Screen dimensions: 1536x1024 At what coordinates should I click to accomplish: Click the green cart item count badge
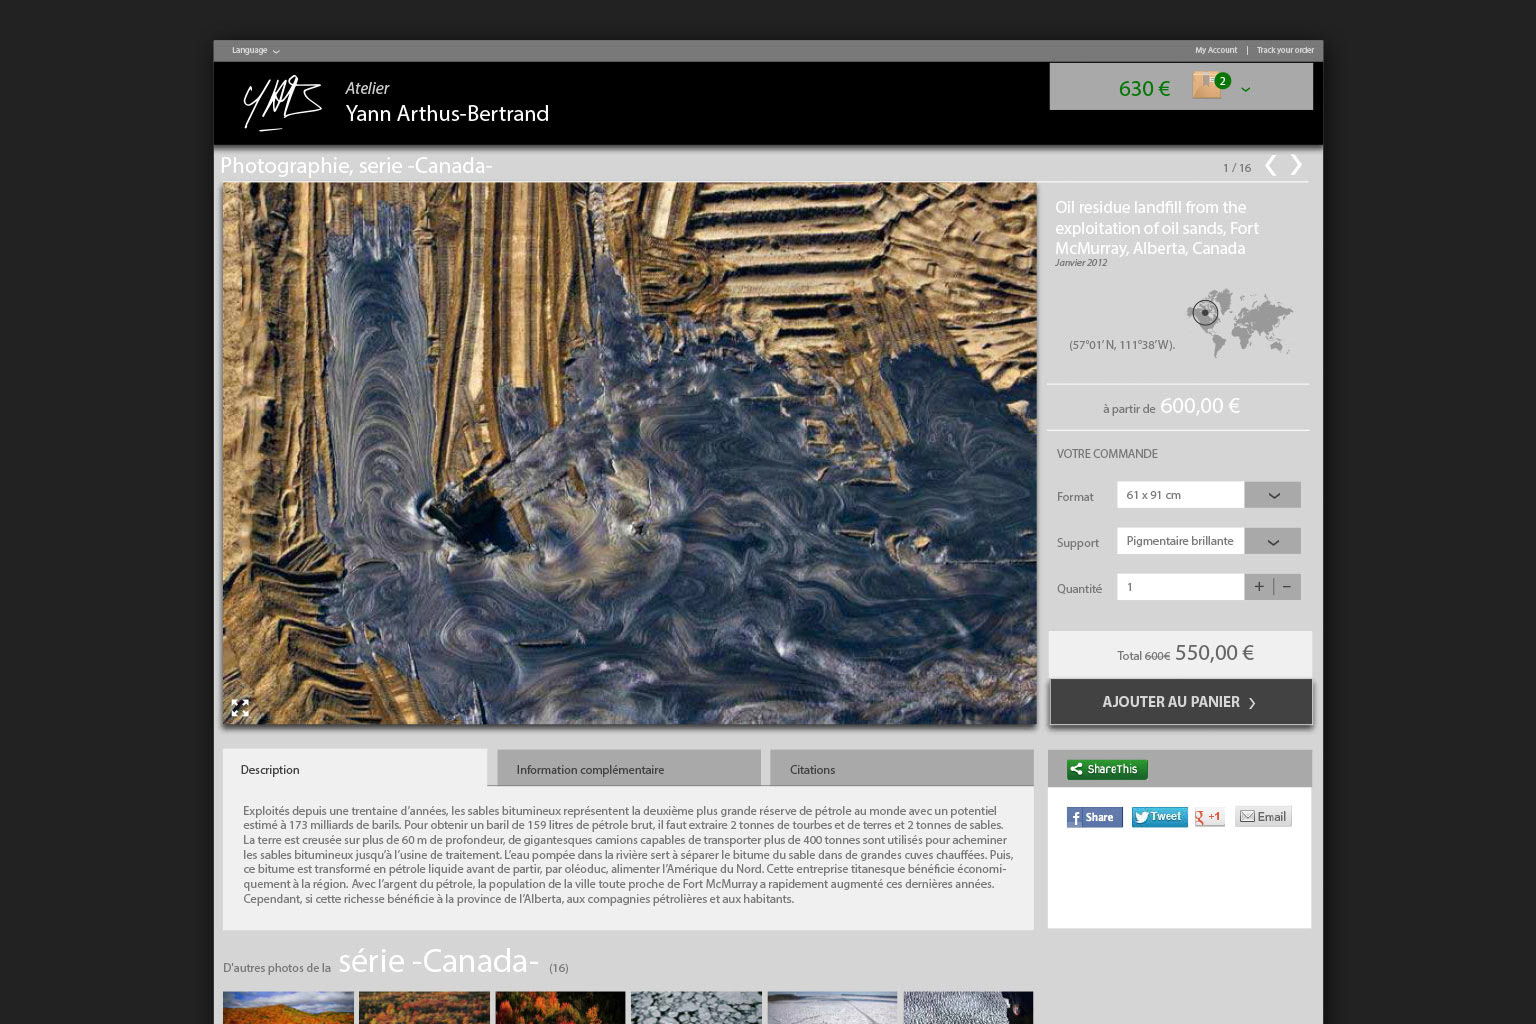pyautogui.click(x=1222, y=81)
